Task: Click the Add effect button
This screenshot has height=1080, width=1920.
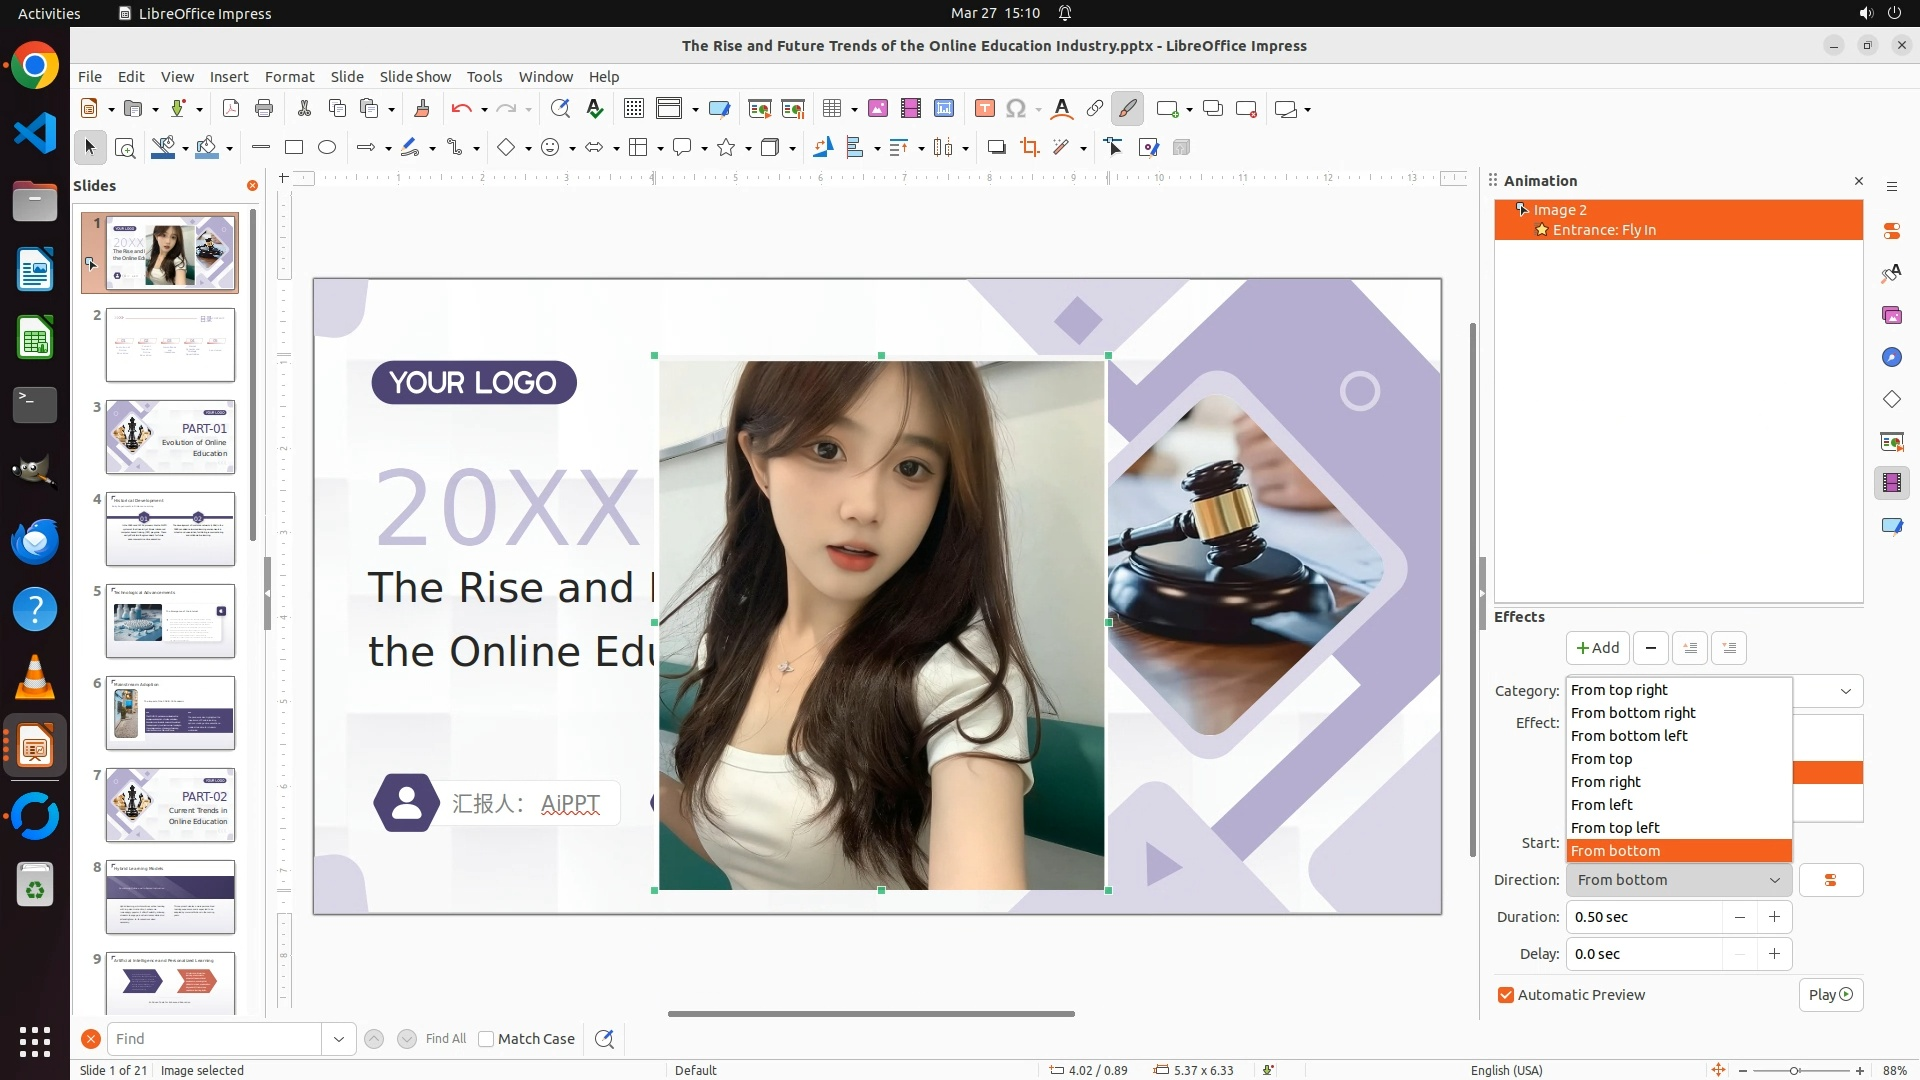Action: pyautogui.click(x=1597, y=648)
